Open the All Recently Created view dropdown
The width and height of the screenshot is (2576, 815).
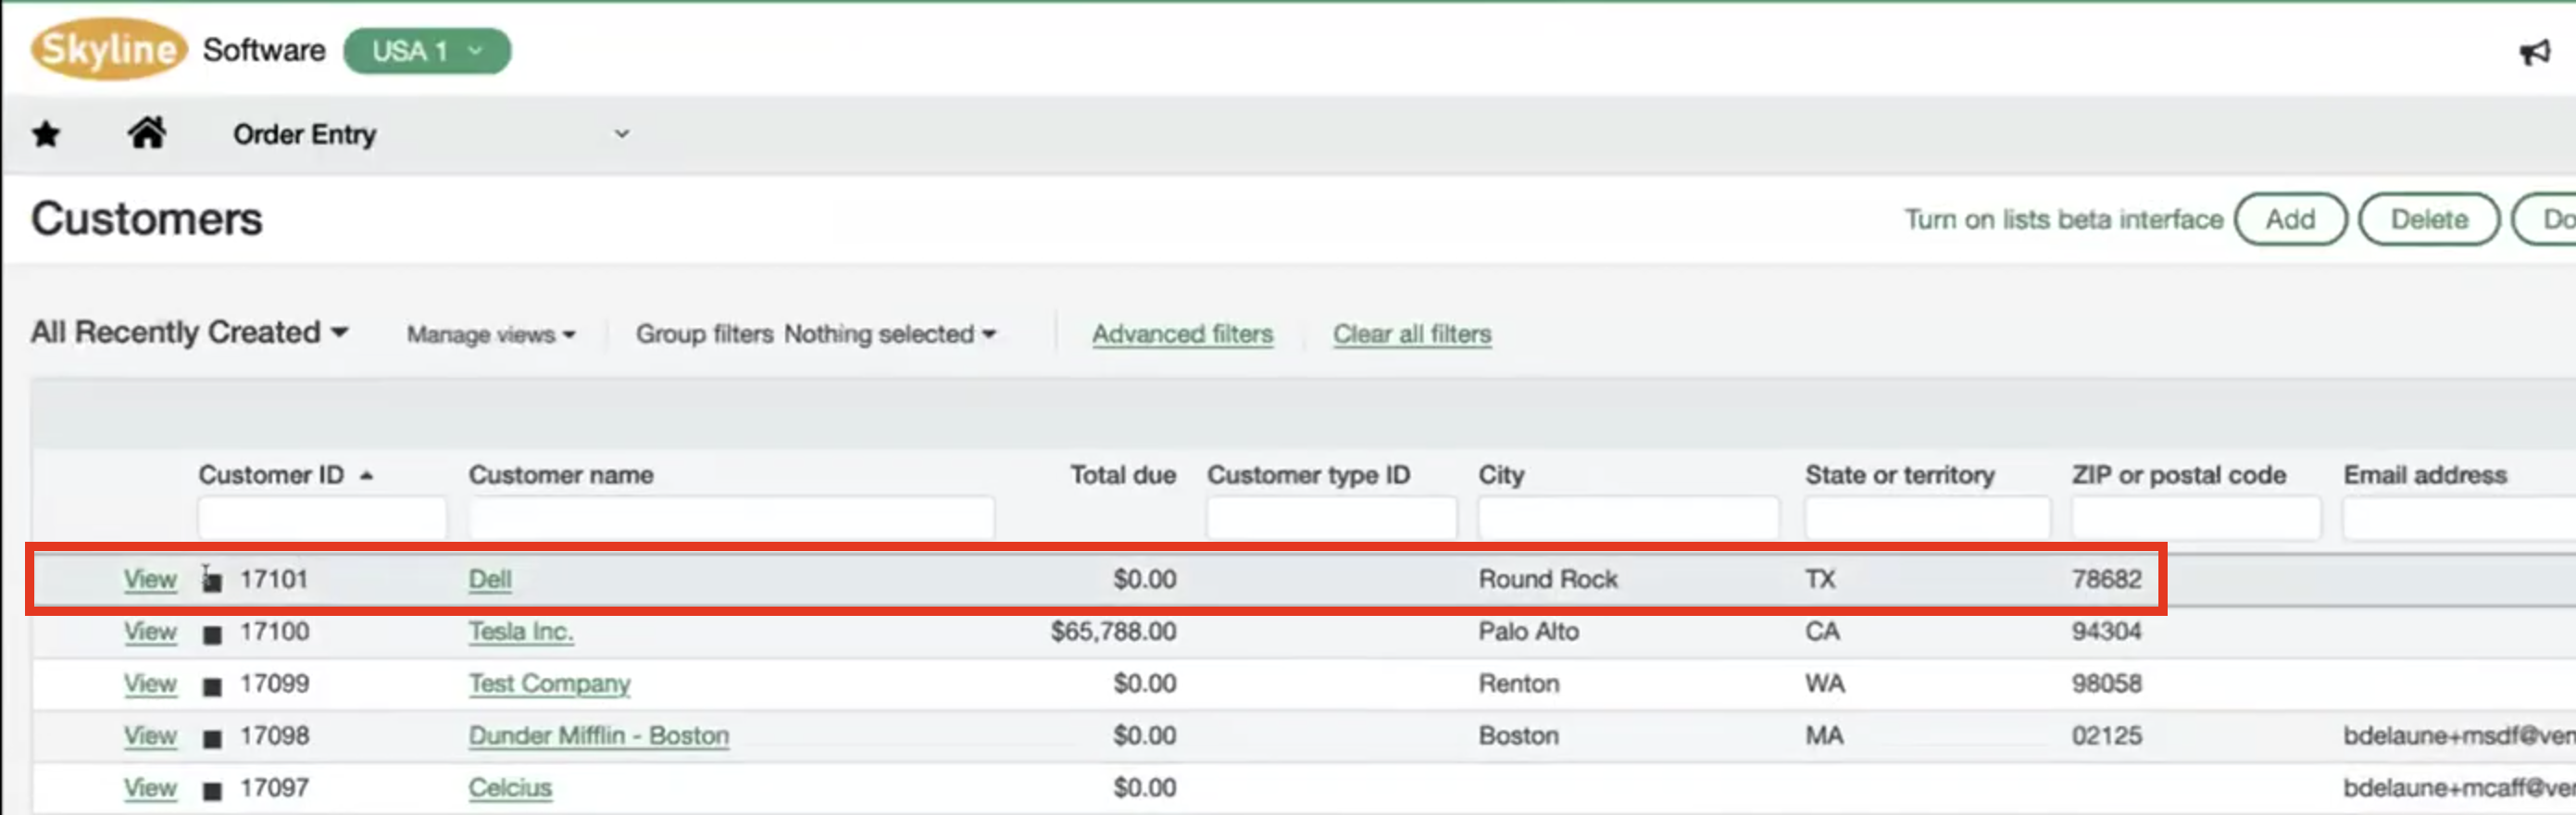[x=189, y=332]
